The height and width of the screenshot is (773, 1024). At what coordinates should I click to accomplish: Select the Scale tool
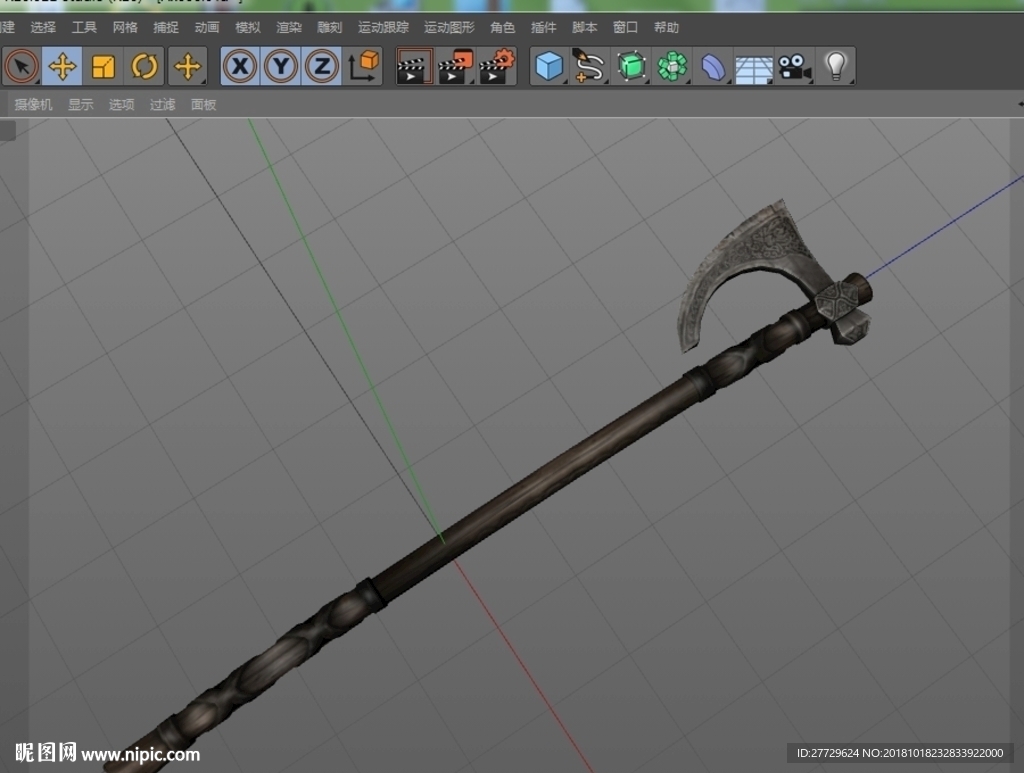103,66
